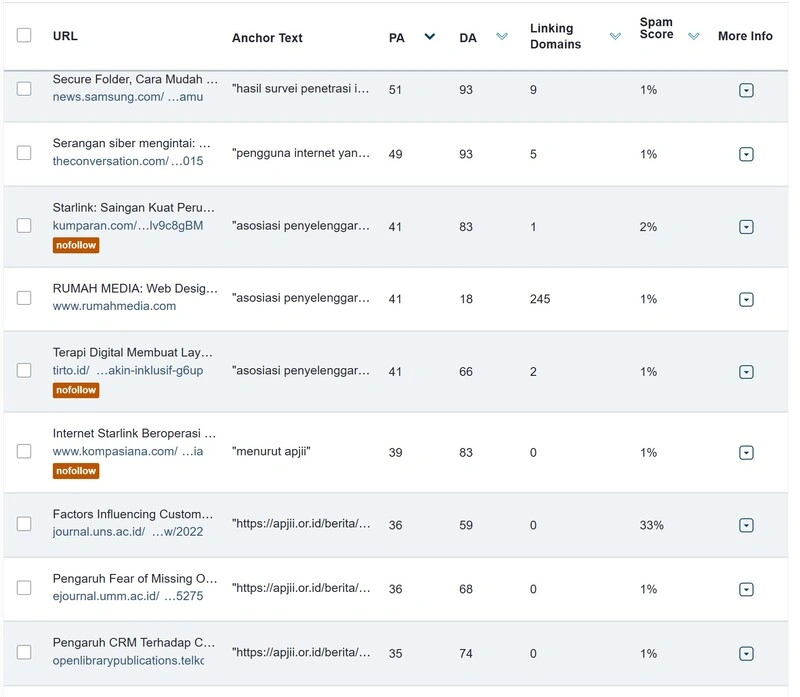Expand More Info for openlibrarypublications row
The width and height of the screenshot is (800, 697).
tap(746, 654)
